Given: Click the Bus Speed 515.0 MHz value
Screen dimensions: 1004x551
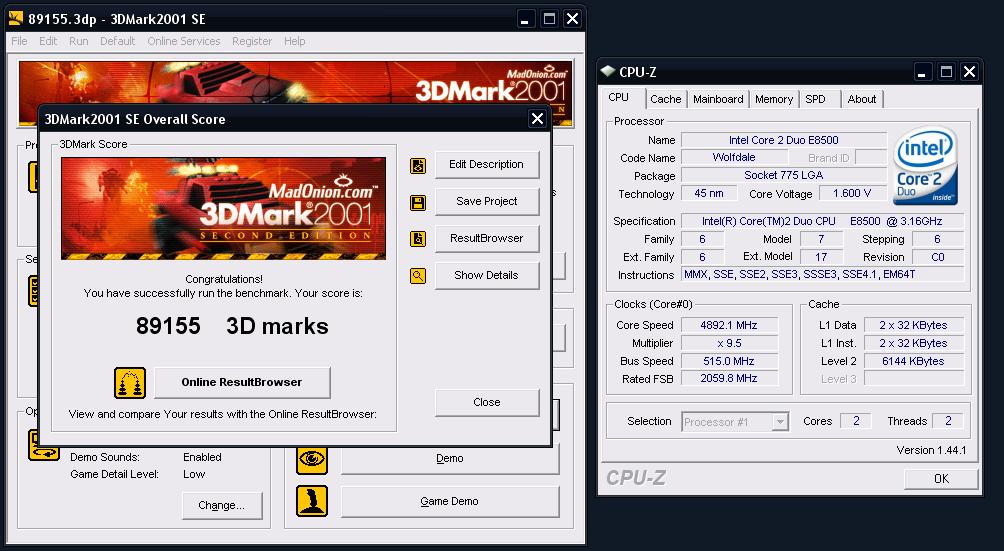Looking at the screenshot, I should click(729, 361).
